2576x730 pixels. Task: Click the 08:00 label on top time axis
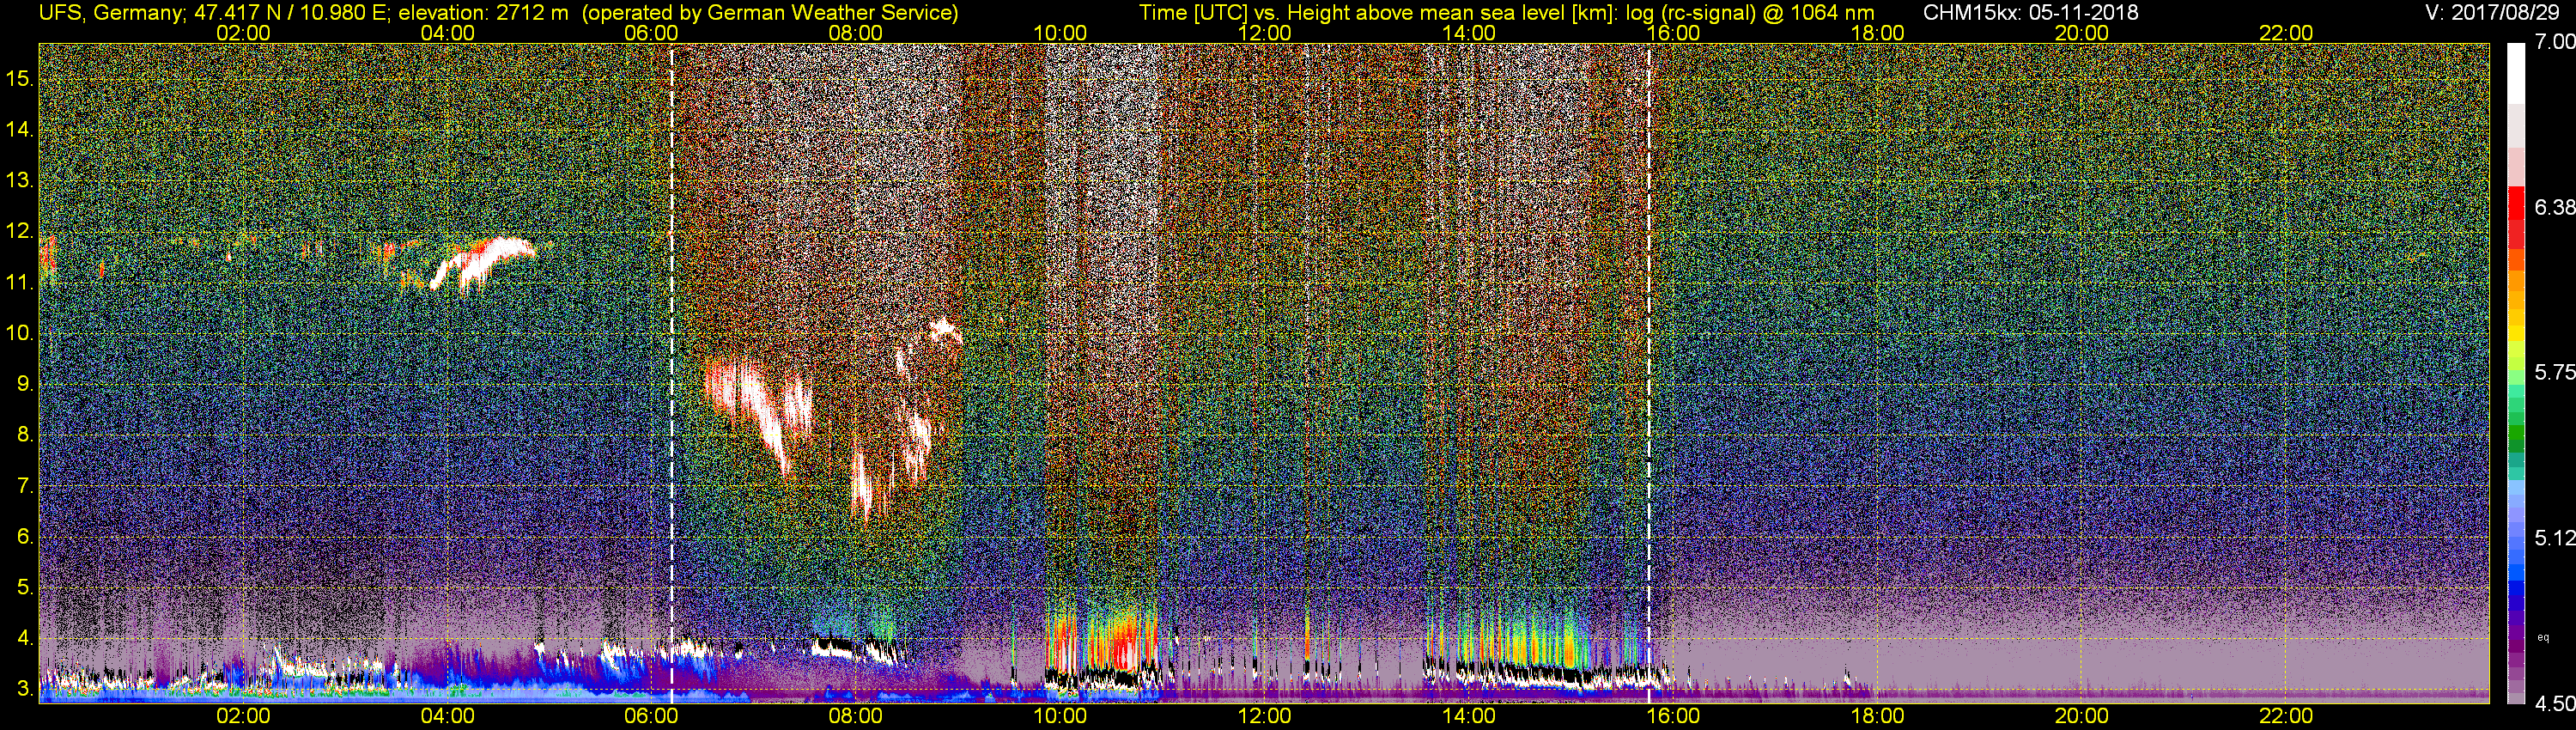click(856, 33)
